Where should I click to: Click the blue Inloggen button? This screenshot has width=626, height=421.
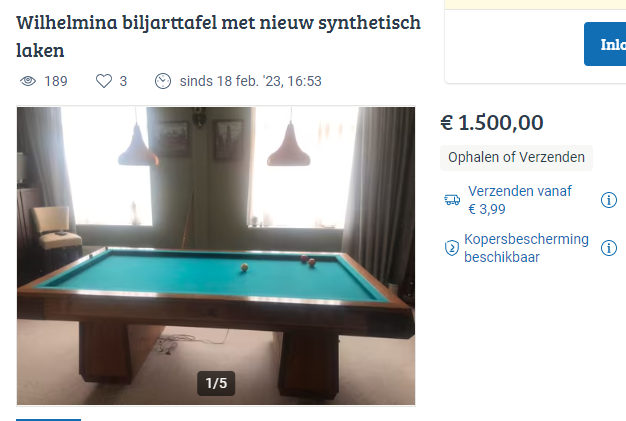point(605,44)
